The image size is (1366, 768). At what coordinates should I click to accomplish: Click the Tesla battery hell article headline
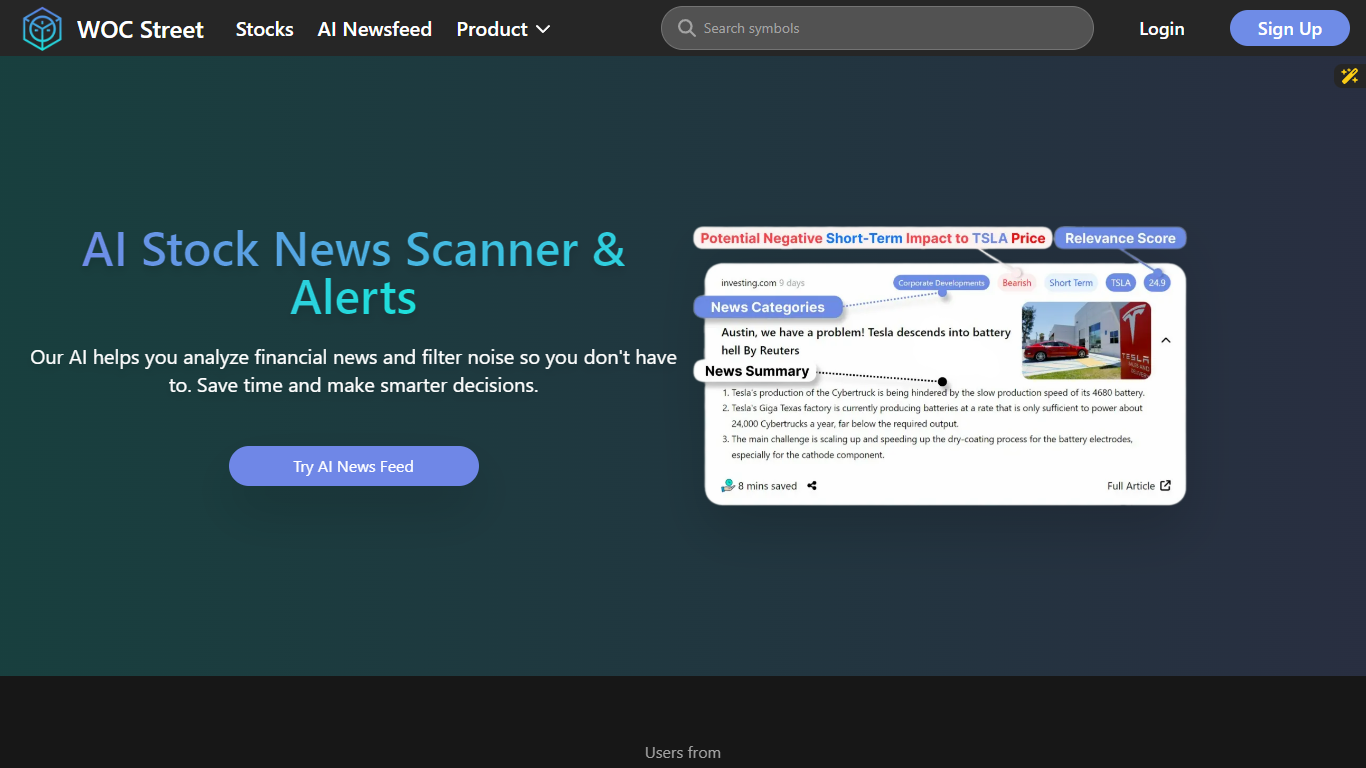pos(866,341)
